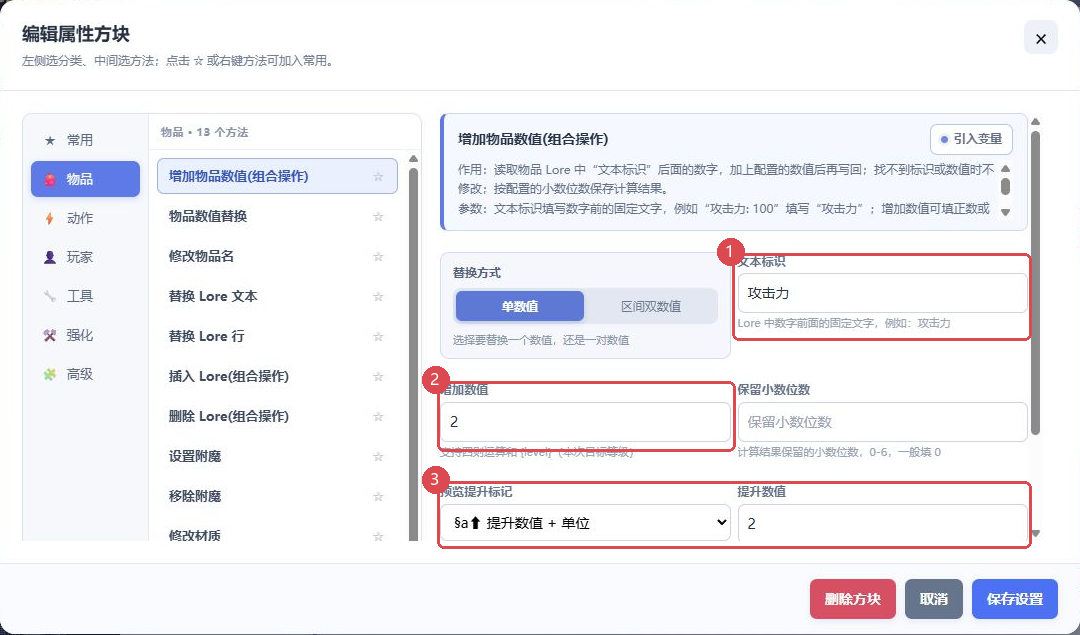Click the 保存设置 button

point(1015,599)
